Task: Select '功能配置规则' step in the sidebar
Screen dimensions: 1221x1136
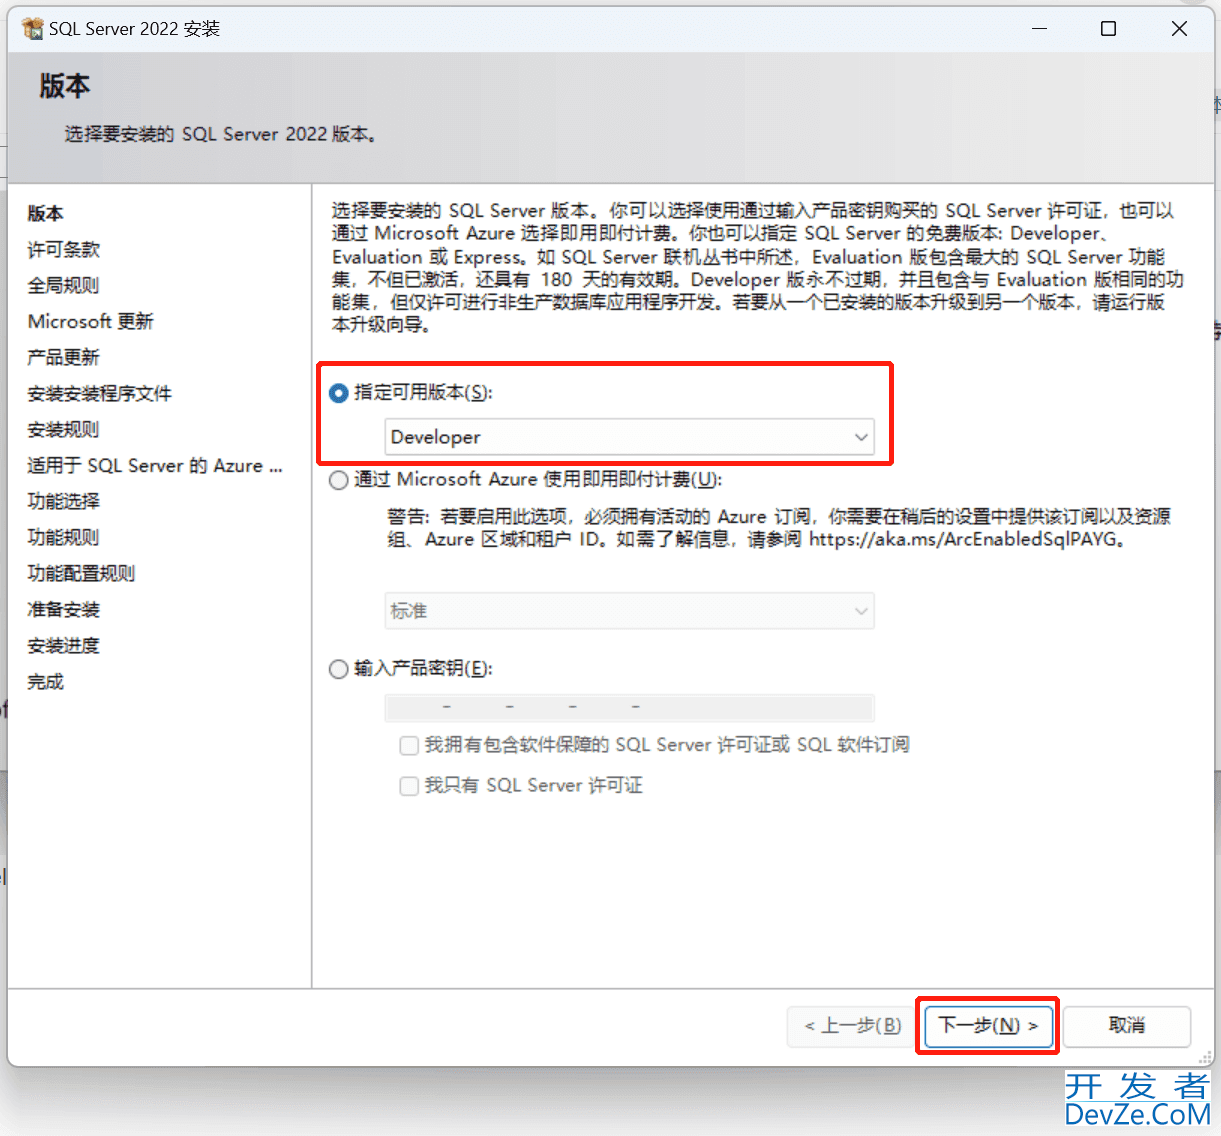Action: pos(81,573)
